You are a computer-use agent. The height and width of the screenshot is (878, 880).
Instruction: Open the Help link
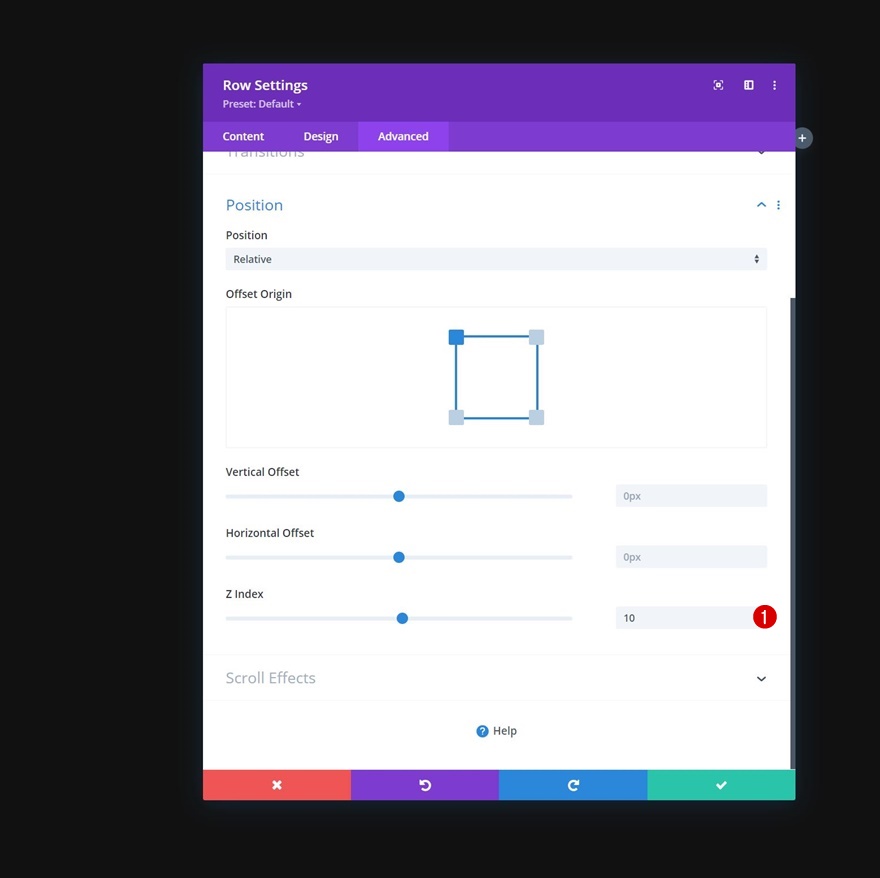point(496,731)
